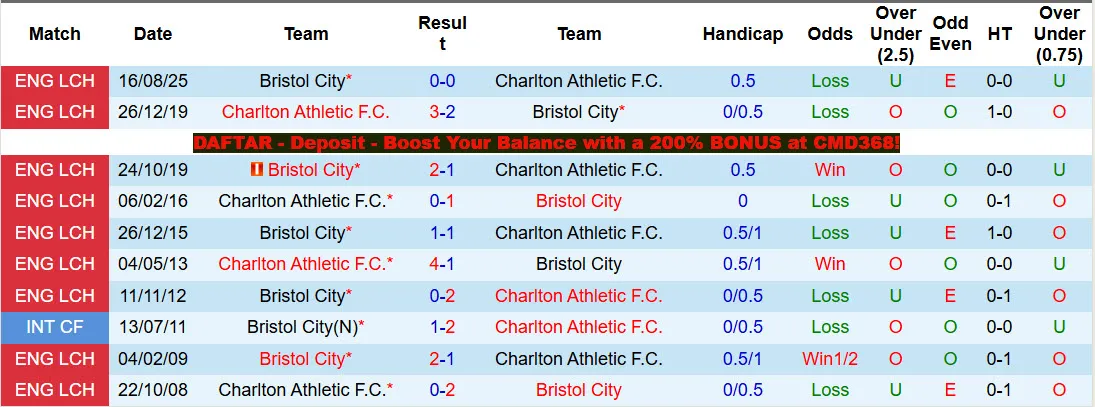Open the ENG LCH badge for 16/08/25
Image resolution: width=1095 pixels, height=407 pixels.
coord(55,81)
